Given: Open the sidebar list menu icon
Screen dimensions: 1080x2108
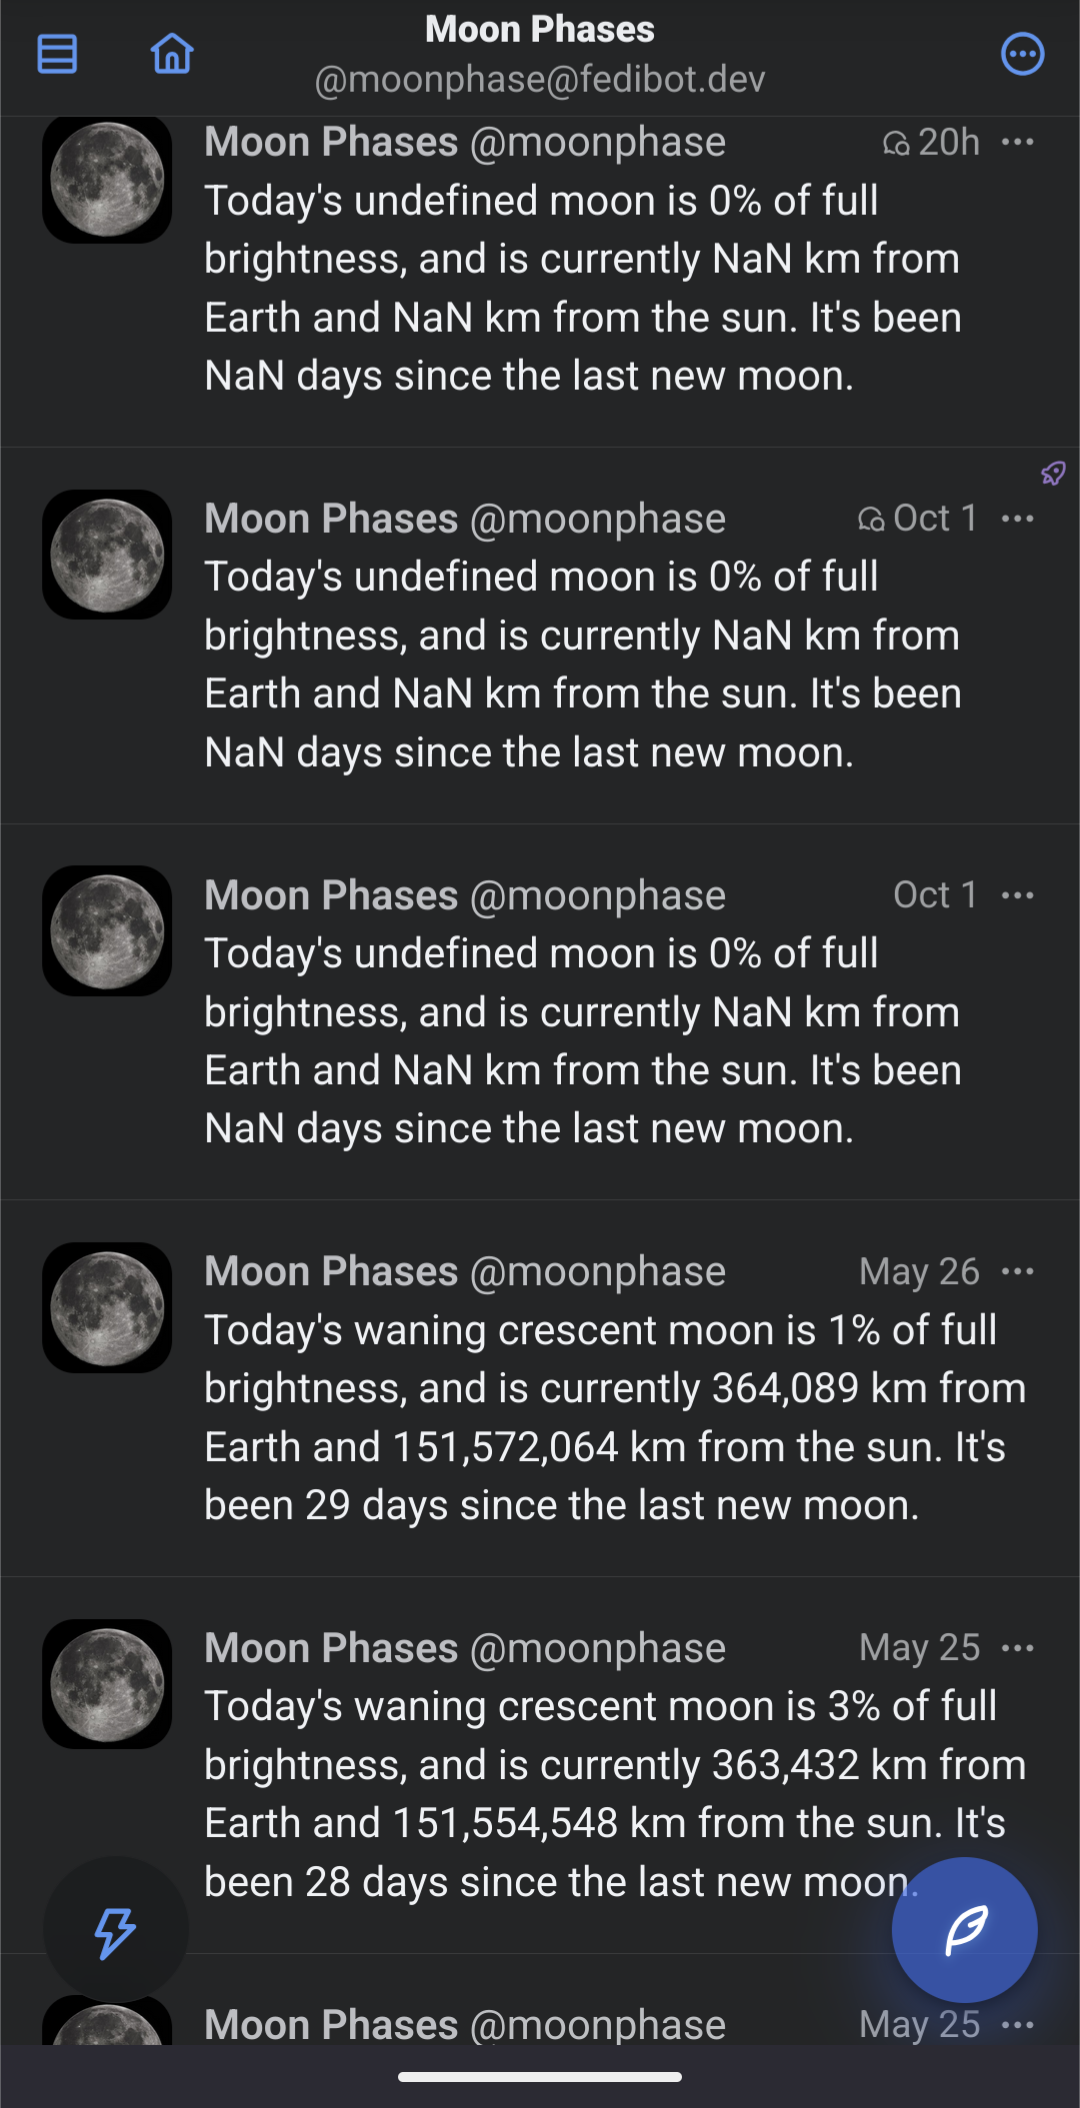Looking at the screenshot, I should (57, 53).
